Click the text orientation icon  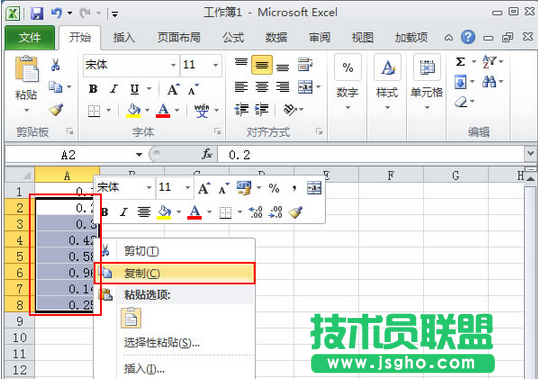pyautogui.click(x=290, y=109)
